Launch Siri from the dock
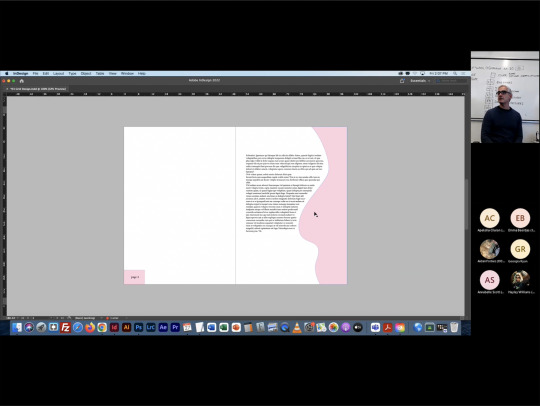The width and height of the screenshot is (540, 406). tap(29, 327)
